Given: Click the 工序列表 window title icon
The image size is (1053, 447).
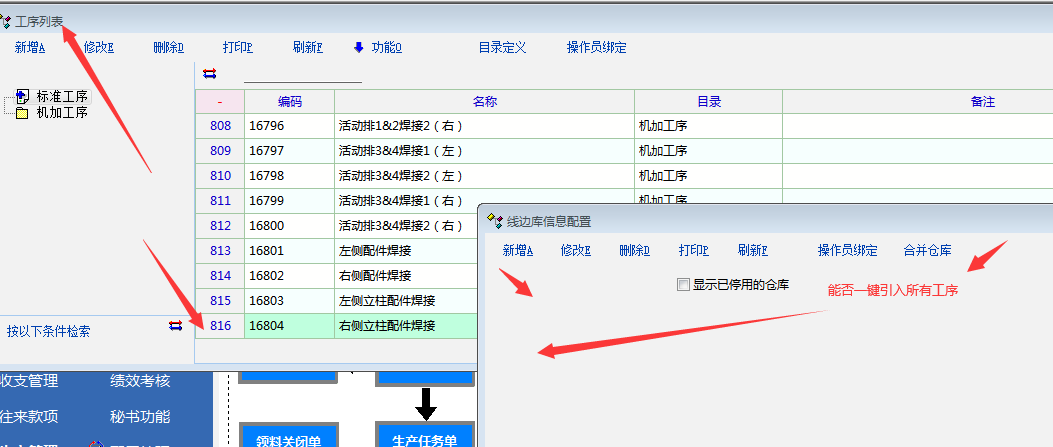Looking at the screenshot, I should (7, 20).
